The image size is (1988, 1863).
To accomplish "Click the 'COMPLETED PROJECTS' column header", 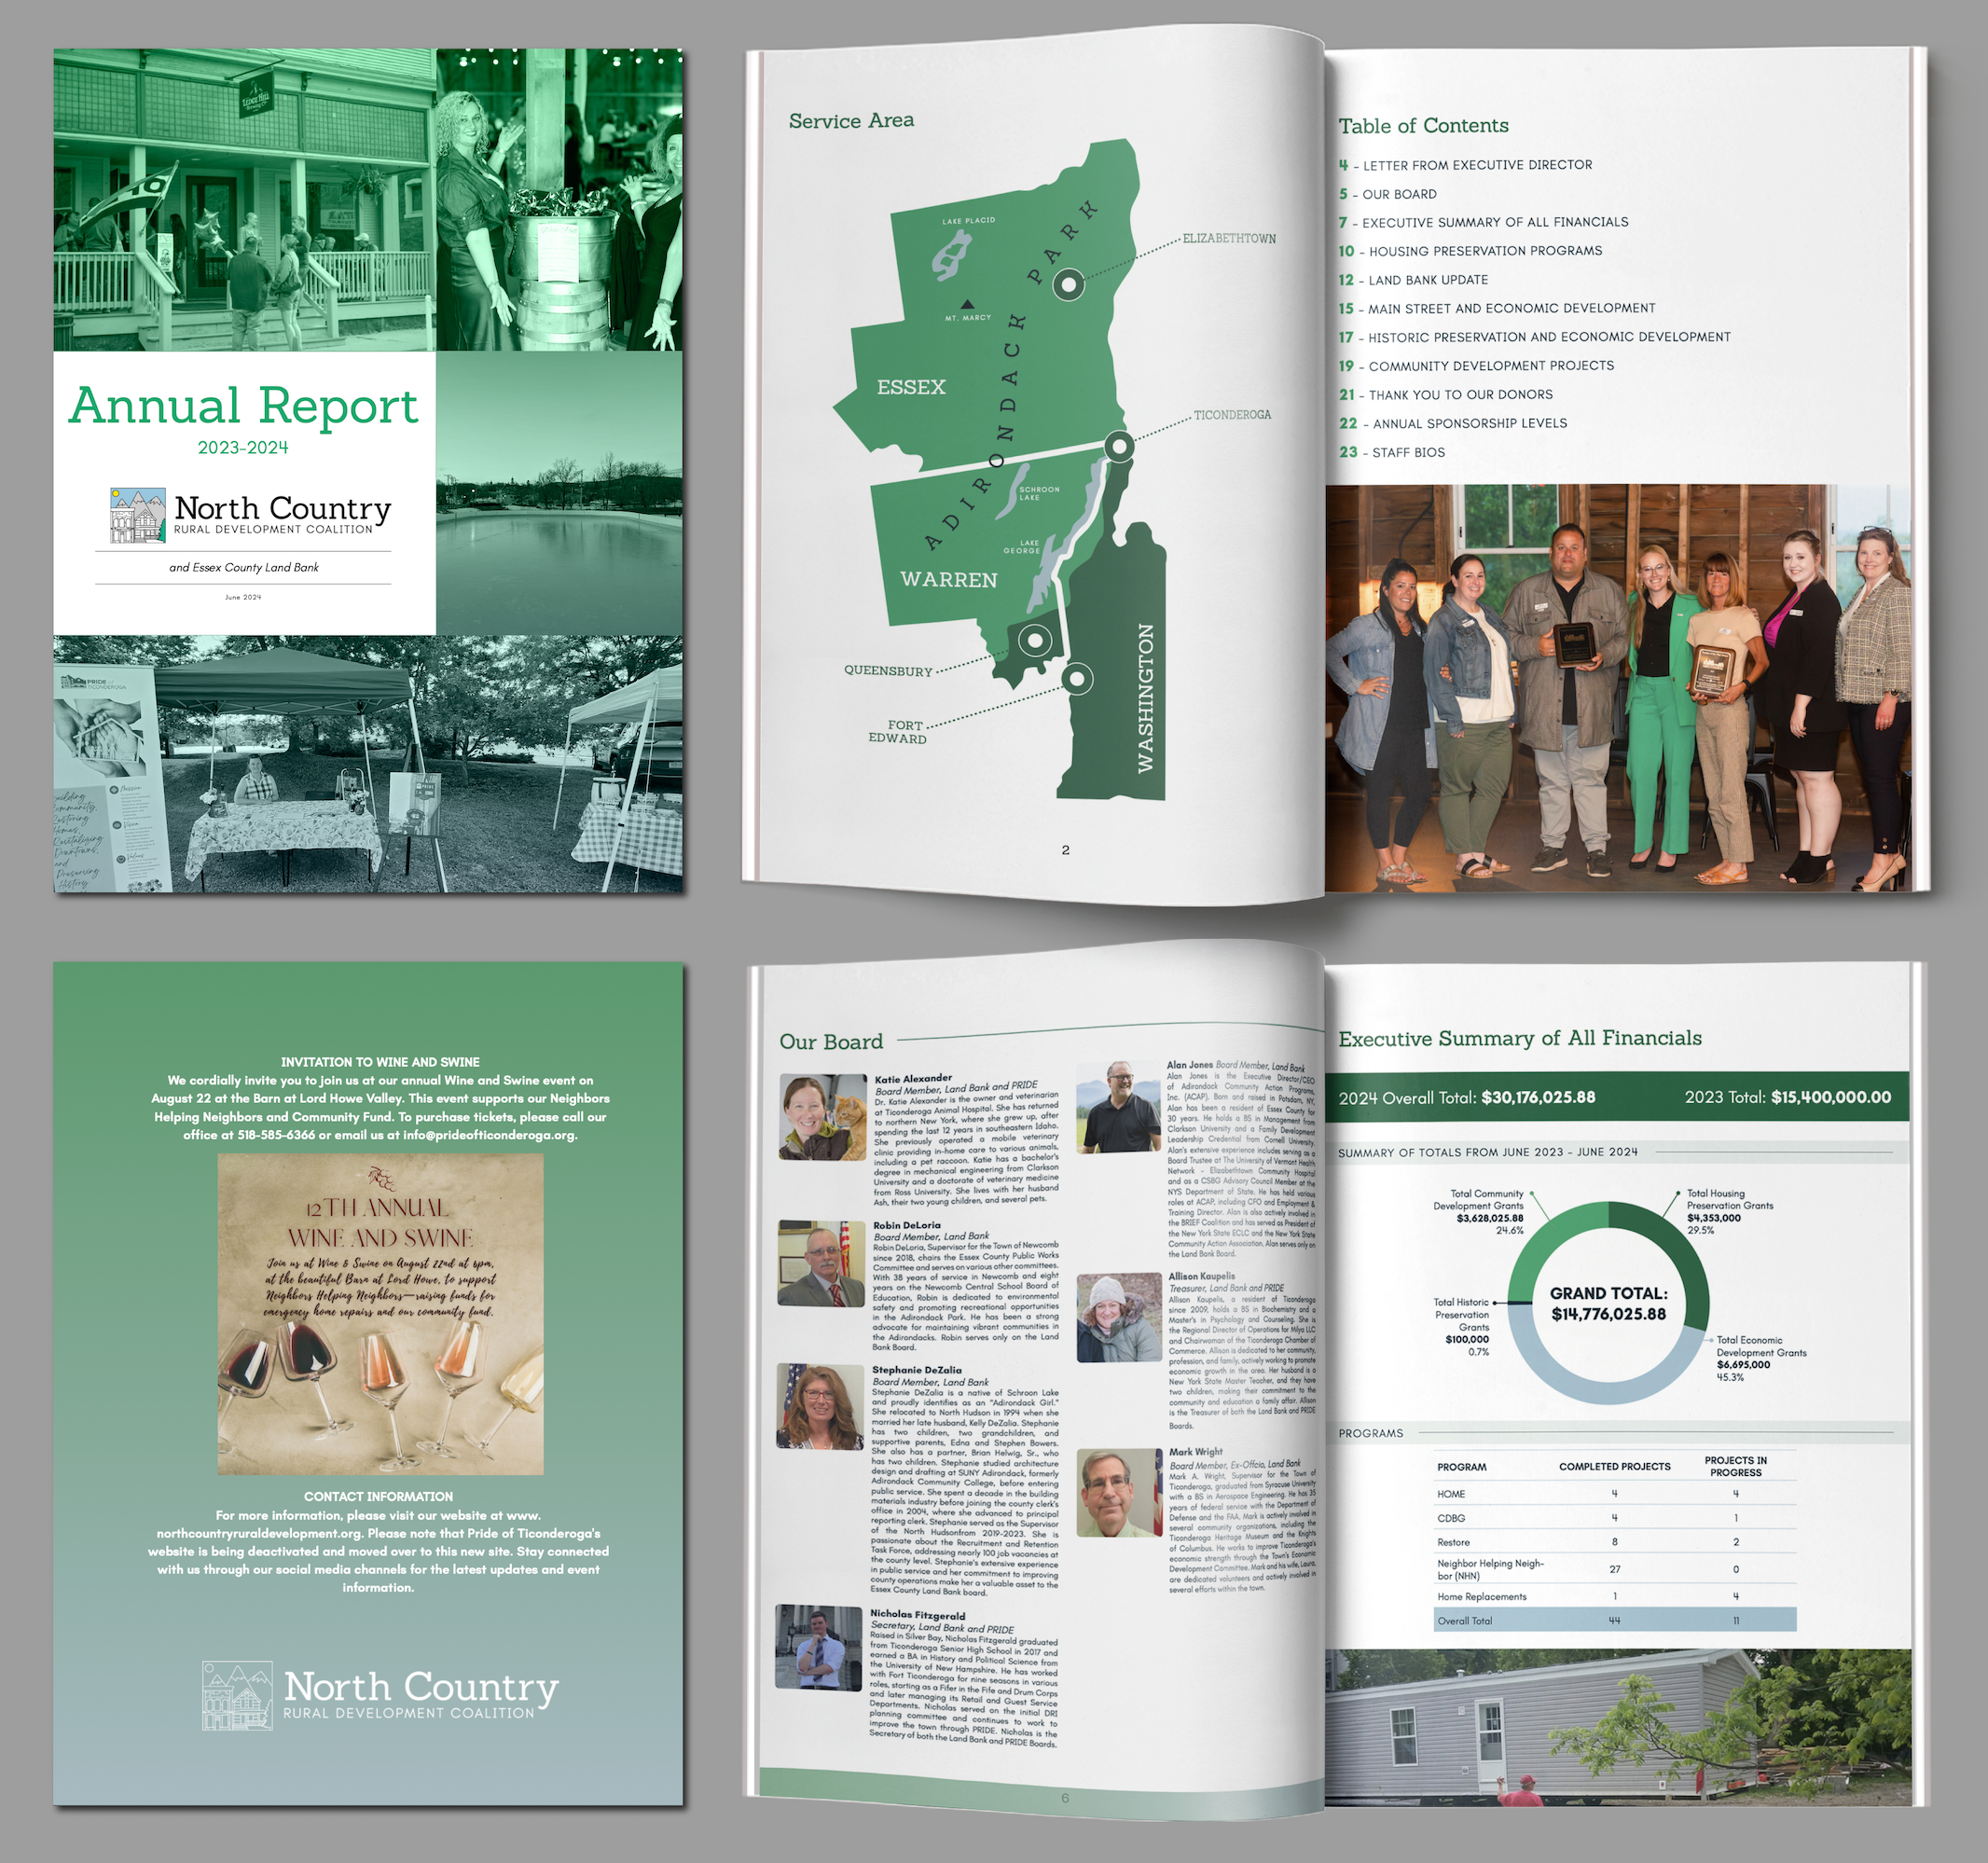I will [1614, 1467].
